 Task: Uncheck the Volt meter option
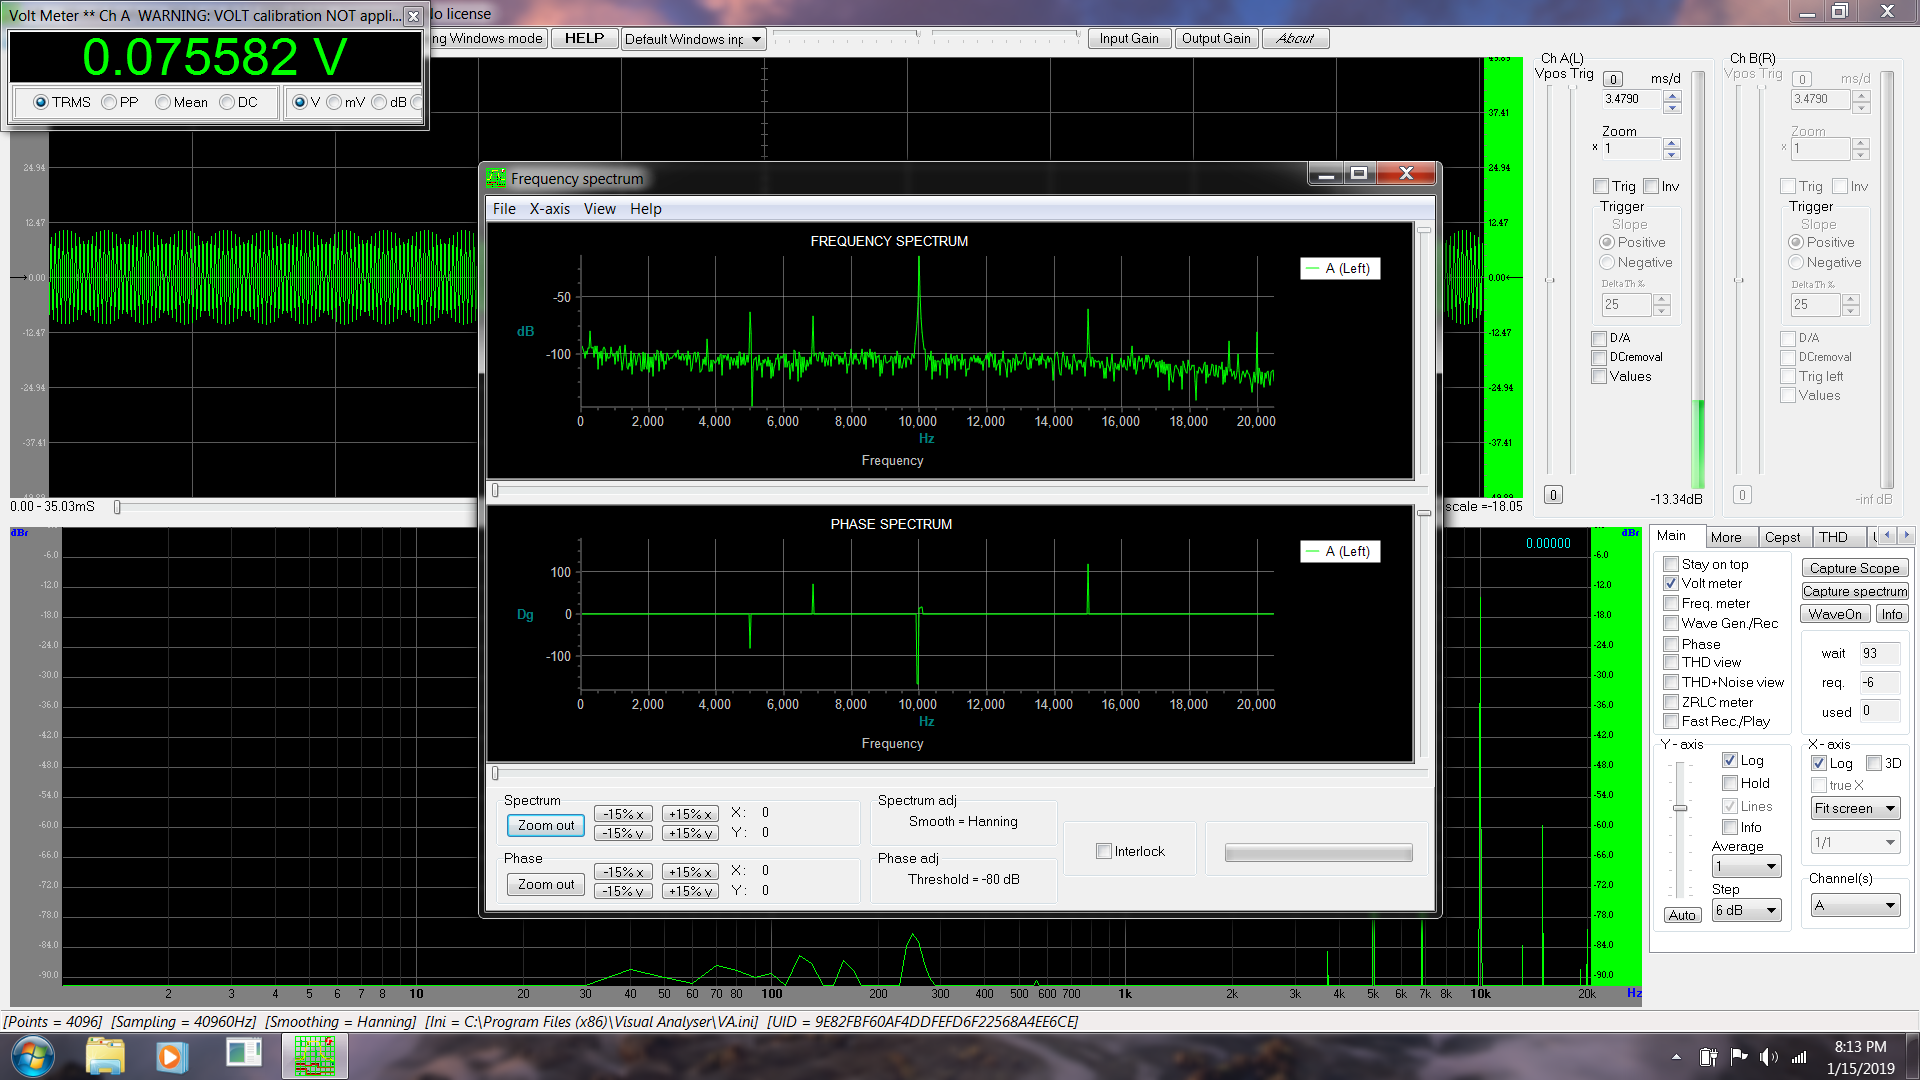1670,583
